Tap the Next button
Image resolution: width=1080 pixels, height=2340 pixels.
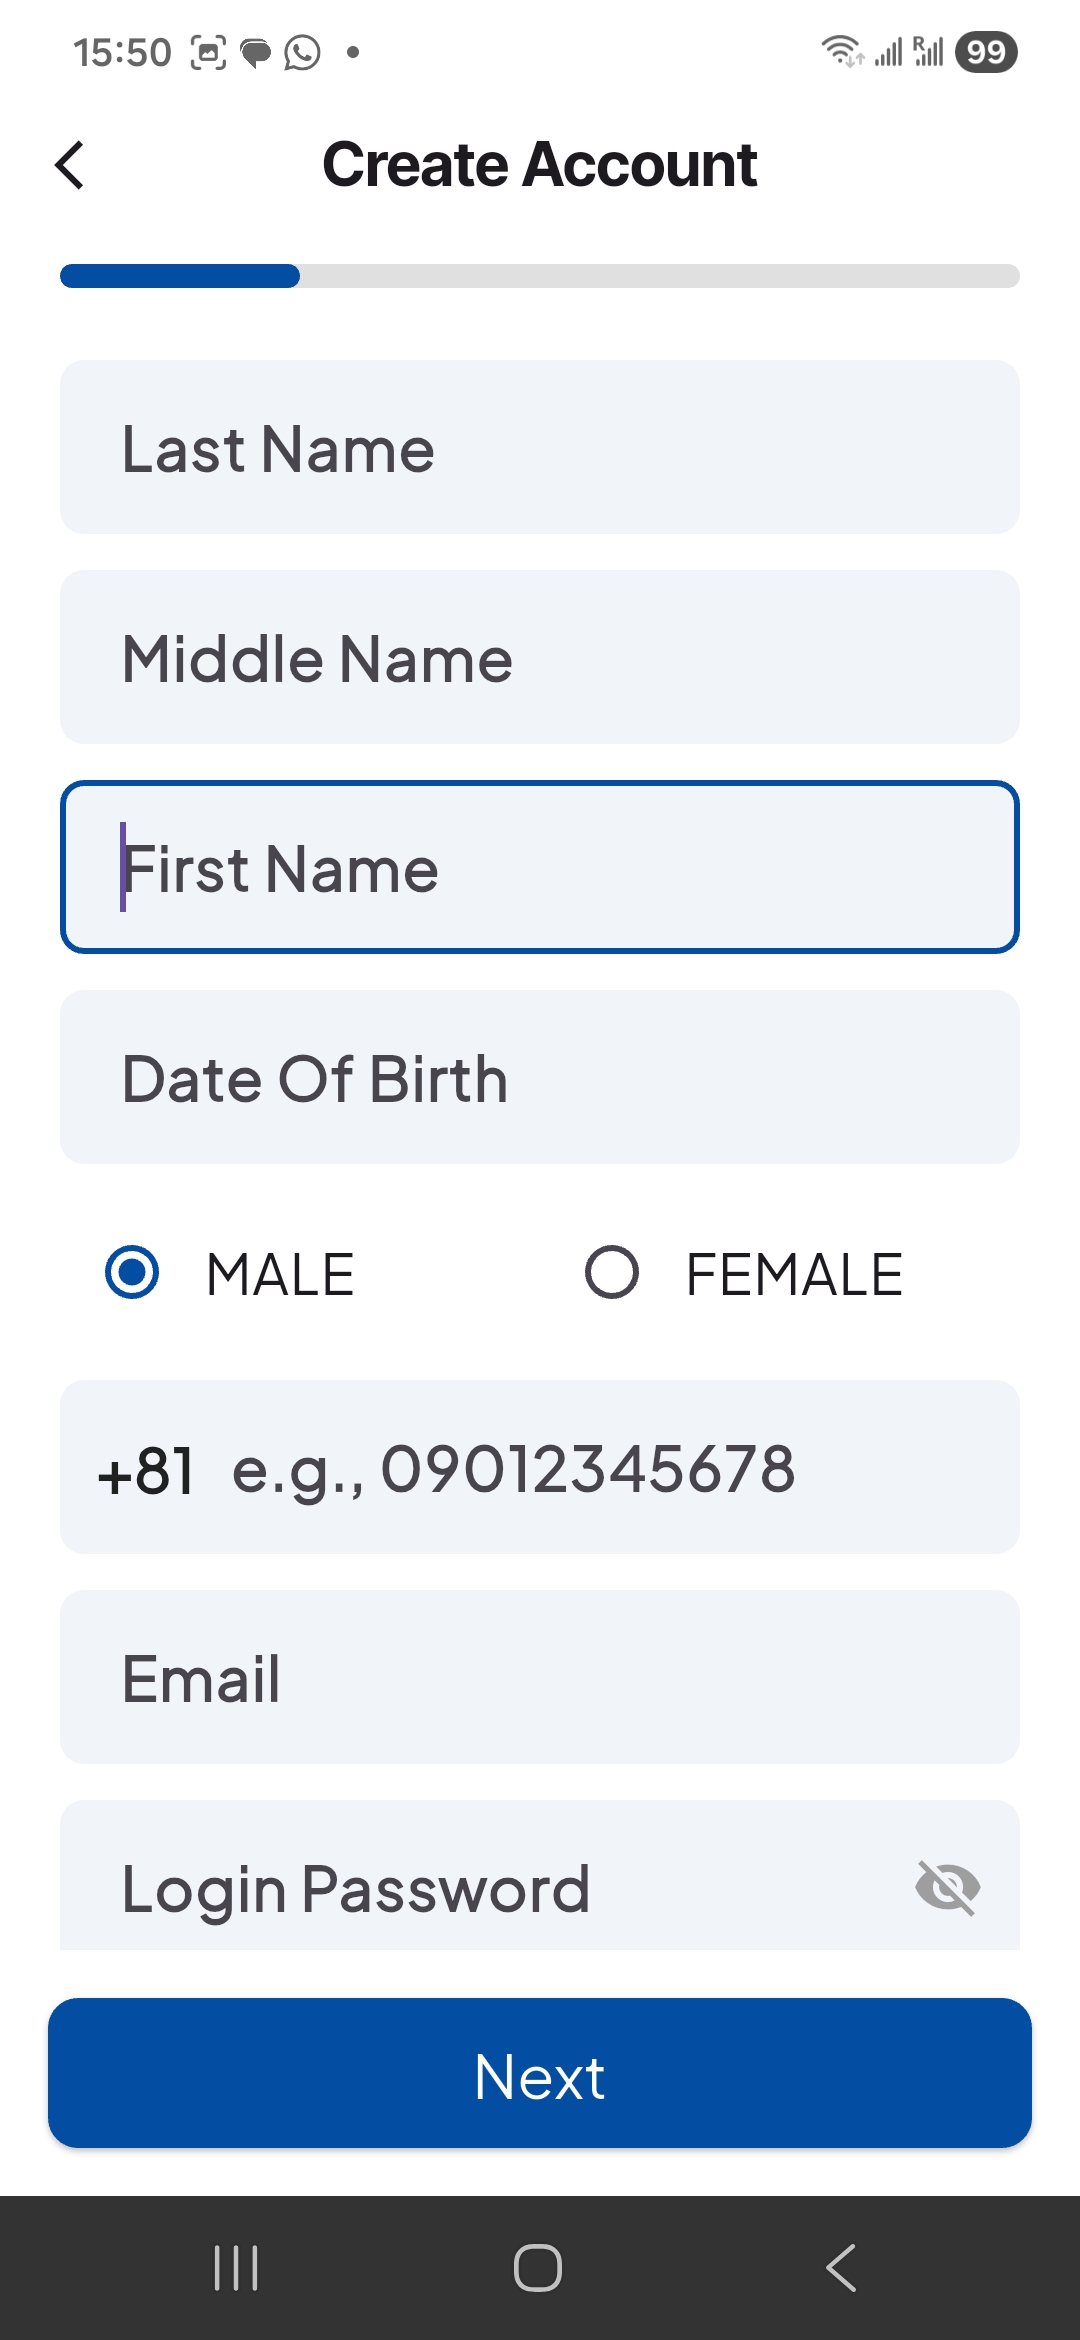[540, 2076]
